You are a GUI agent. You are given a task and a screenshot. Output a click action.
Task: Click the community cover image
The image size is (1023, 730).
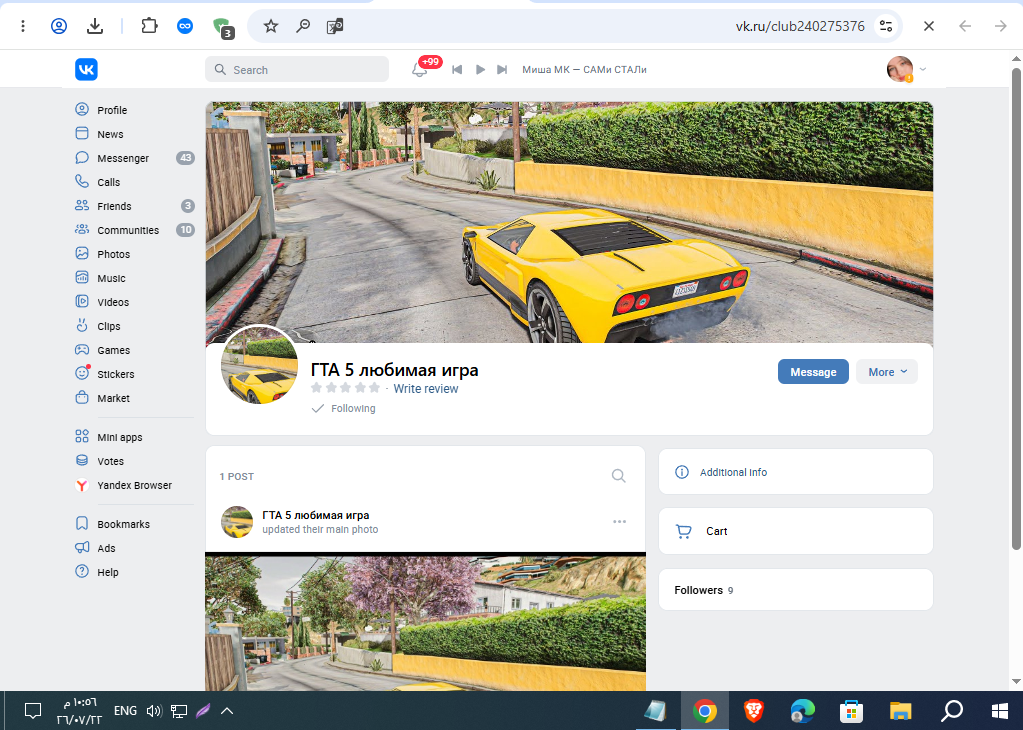569,222
